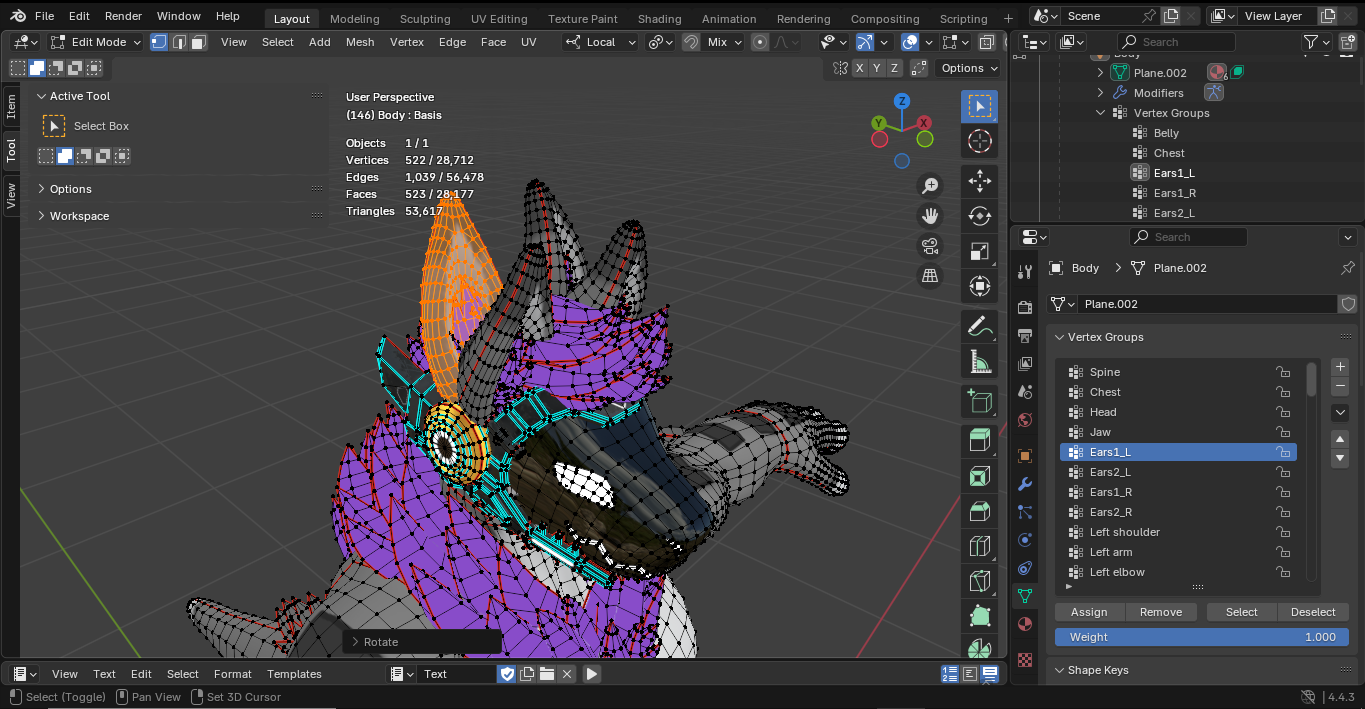Toggle snapping magnet button
Image resolution: width=1365 pixels, height=709 pixels.
[x=691, y=42]
